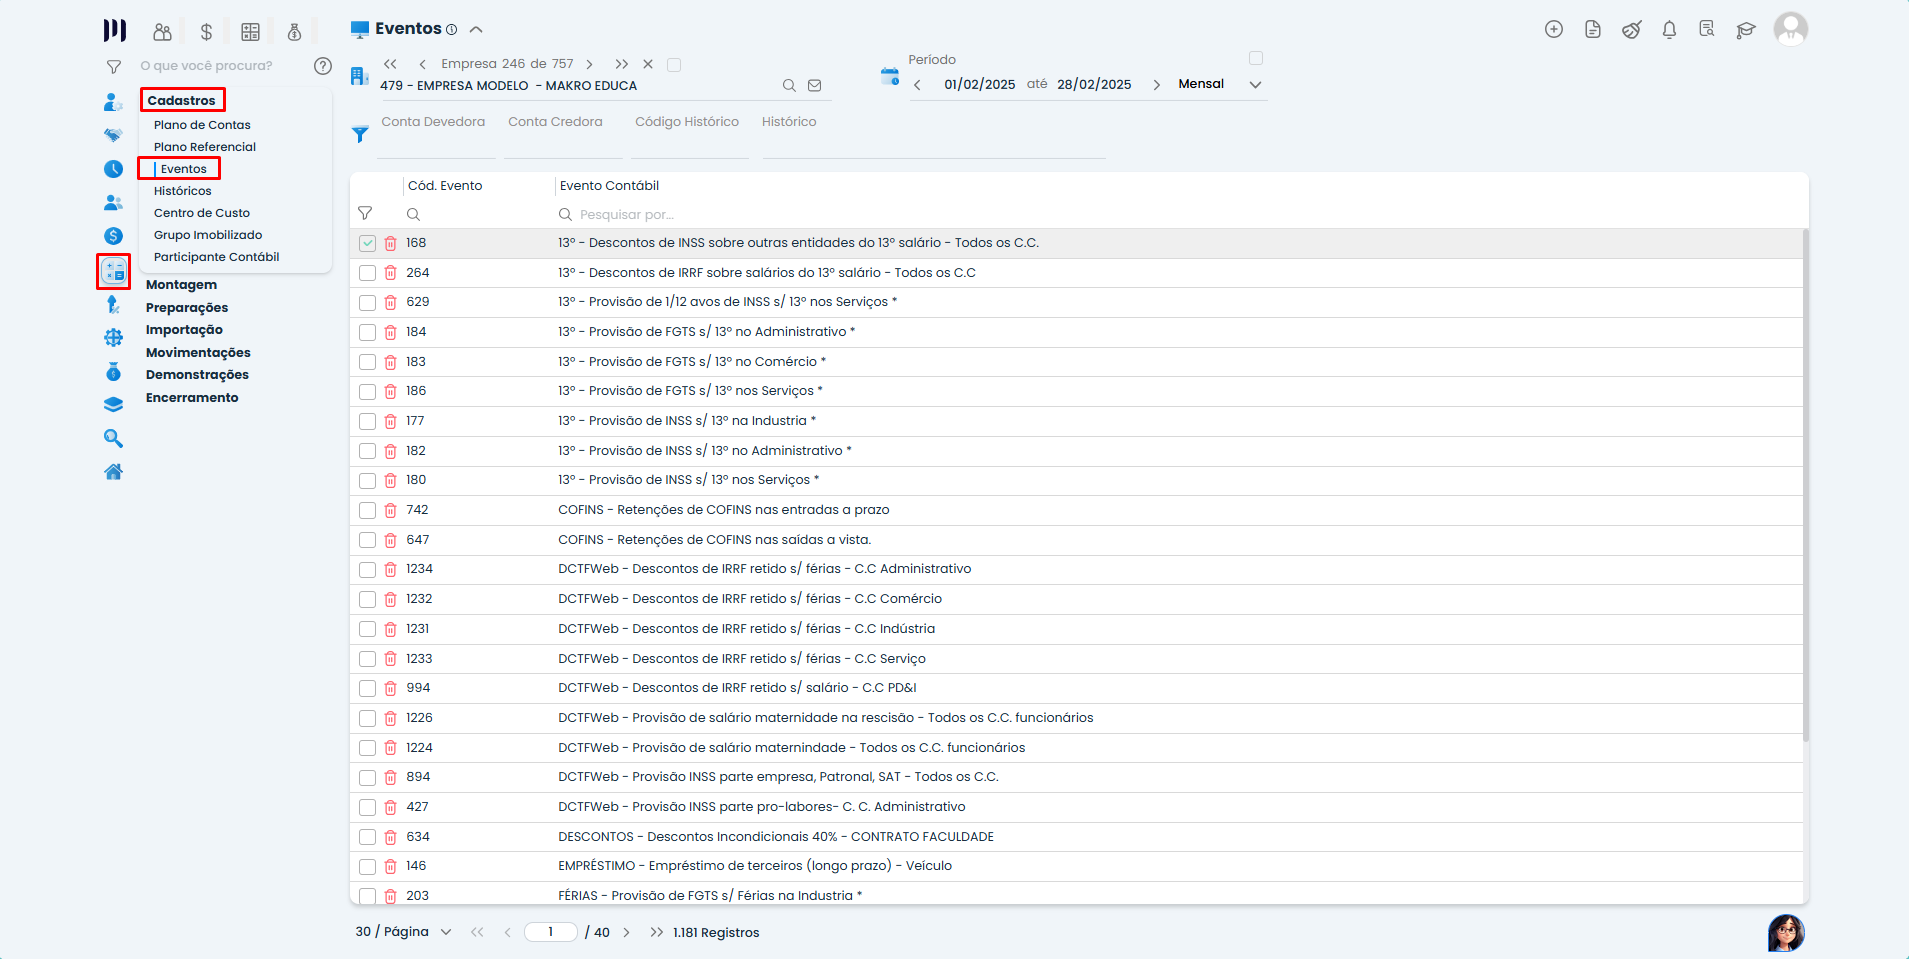
Task: Open the Mensal period dropdown
Action: pyautogui.click(x=1255, y=85)
